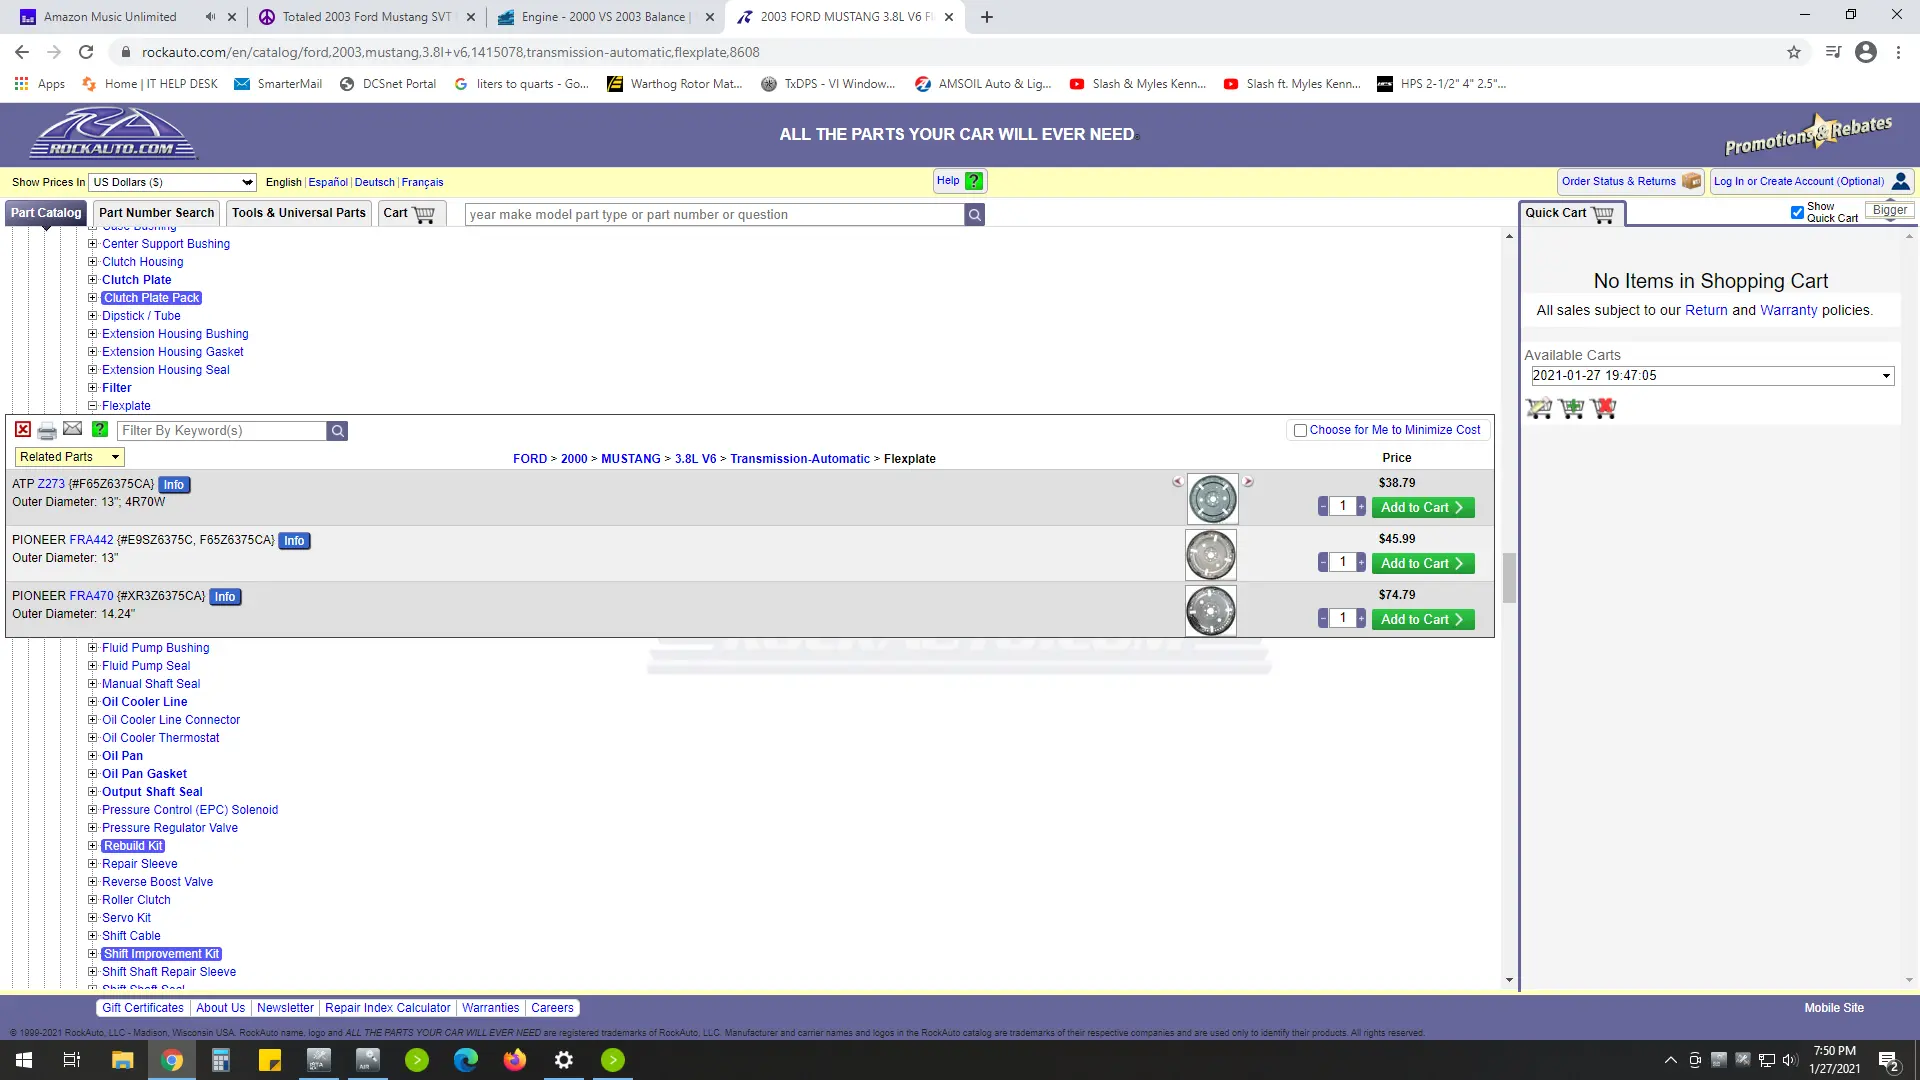1920x1080 pixels.
Task: Open the Related Parts dropdown
Action: pos(69,457)
